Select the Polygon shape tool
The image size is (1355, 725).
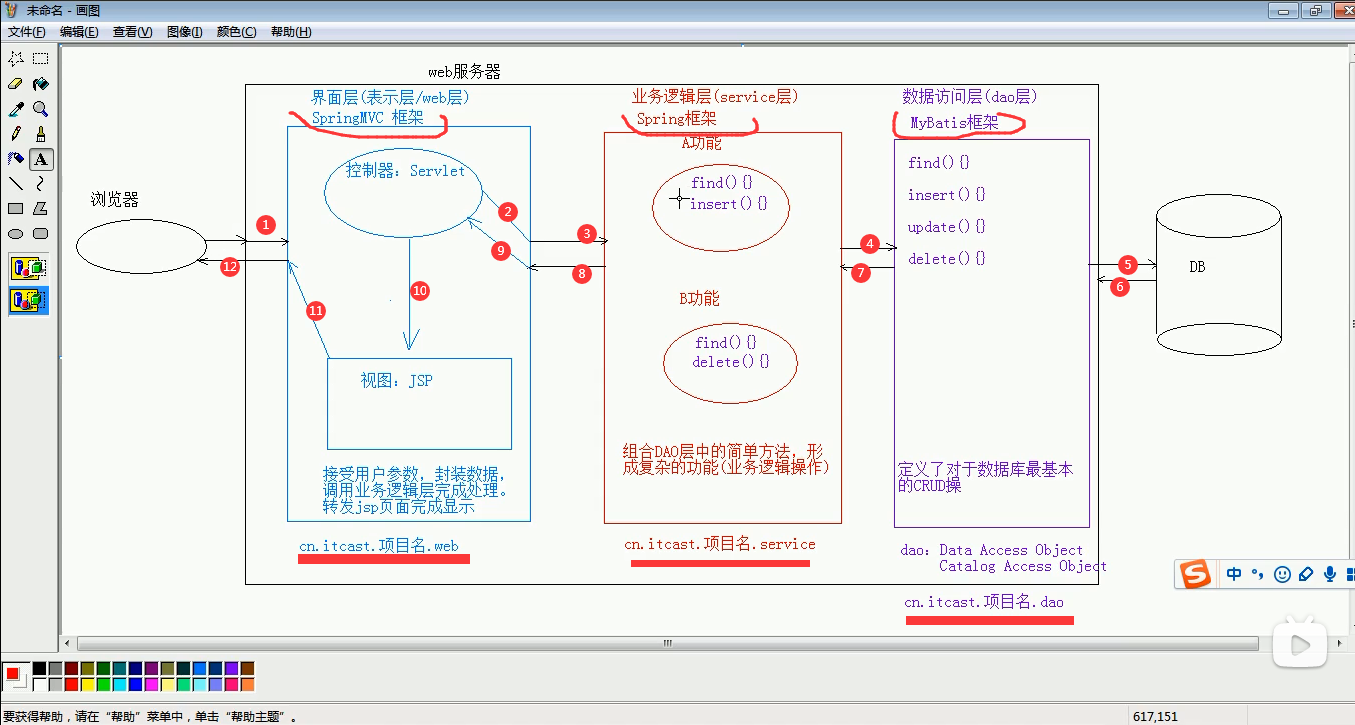41,208
